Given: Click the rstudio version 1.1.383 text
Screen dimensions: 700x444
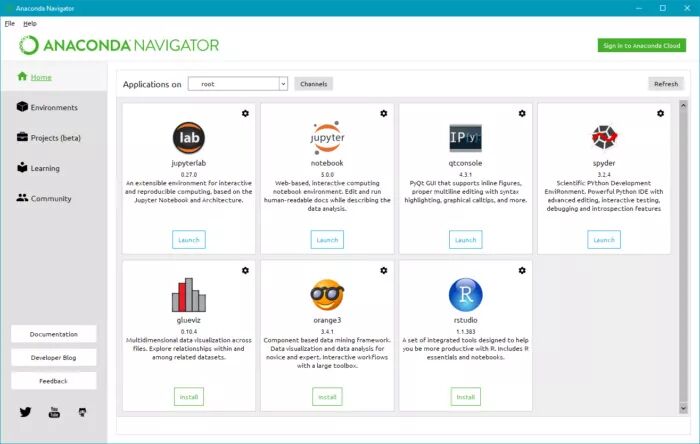Looking at the screenshot, I should [466, 332].
